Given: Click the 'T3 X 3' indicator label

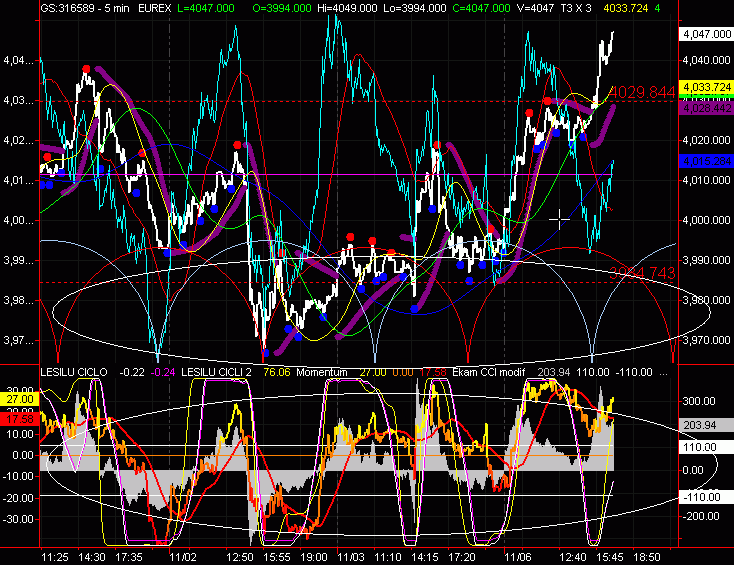Looking at the screenshot, I should 576,8.
